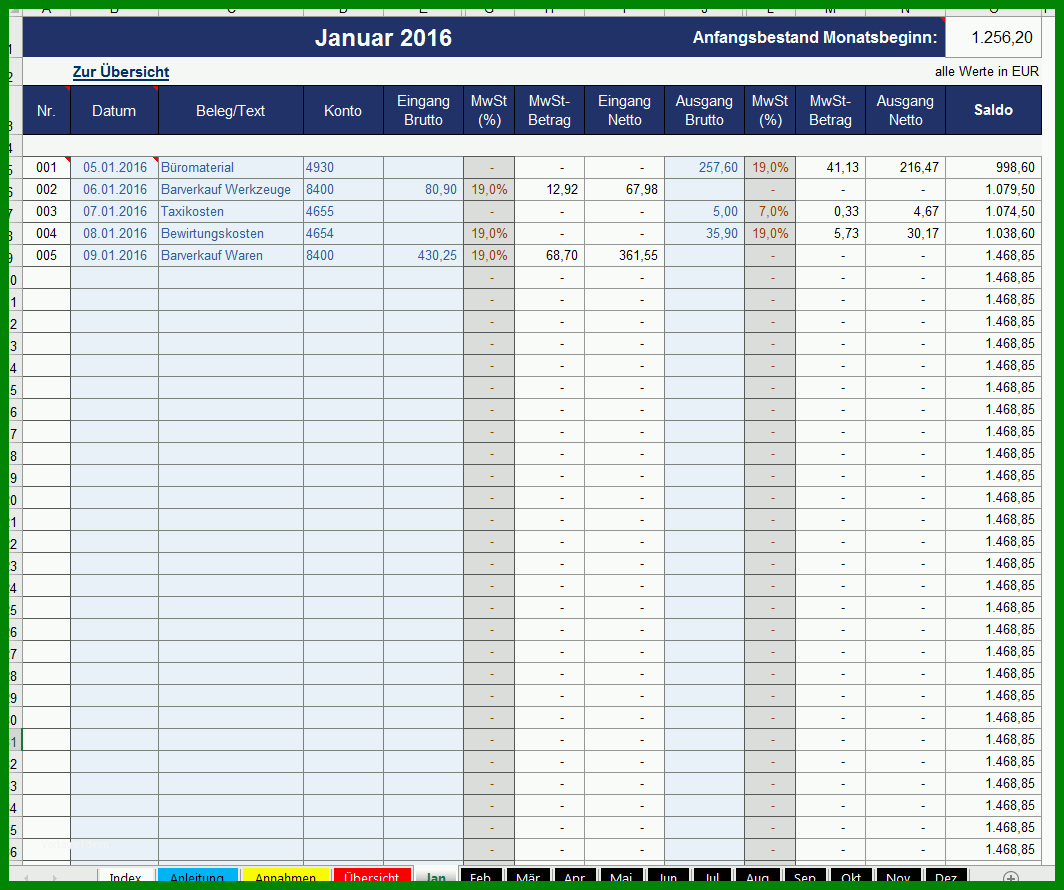Screen dimensions: 1064x890
Task: Select Eingang Brutto cell 430,25
Action: 423,256
